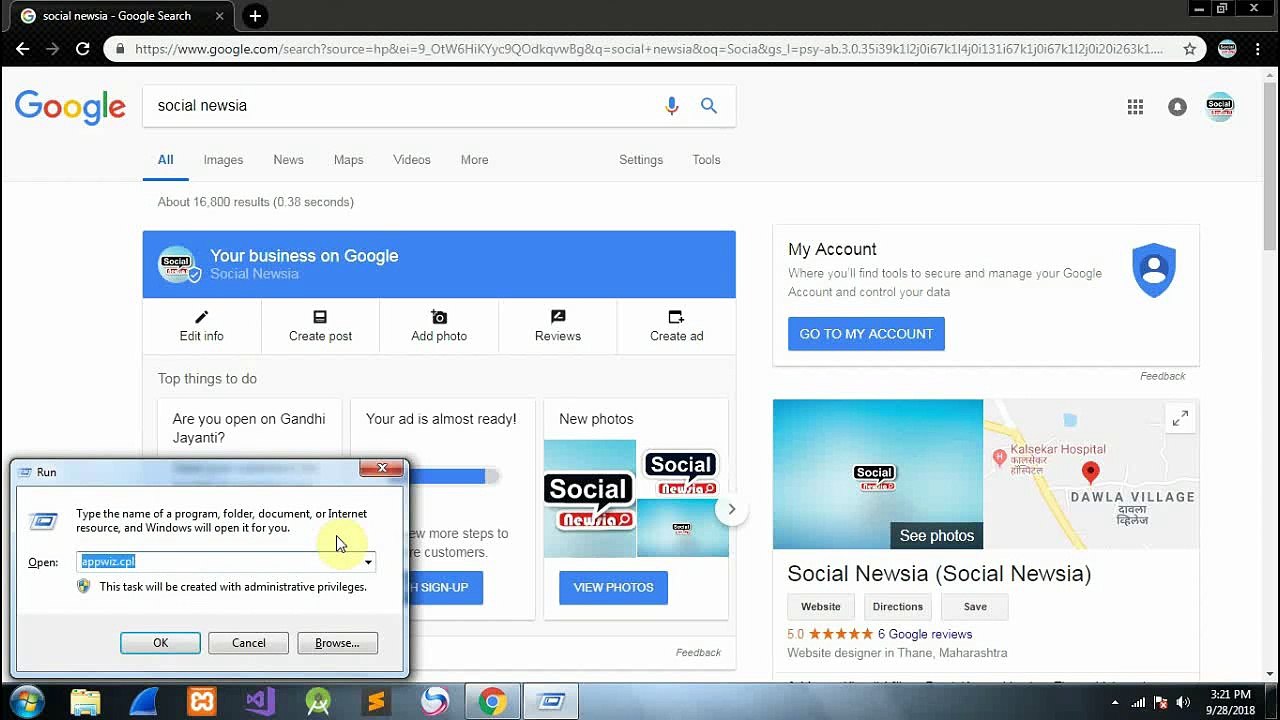Click the VIEW PHOTOS button
The image size is (1280, 720).
coord(613,587)
